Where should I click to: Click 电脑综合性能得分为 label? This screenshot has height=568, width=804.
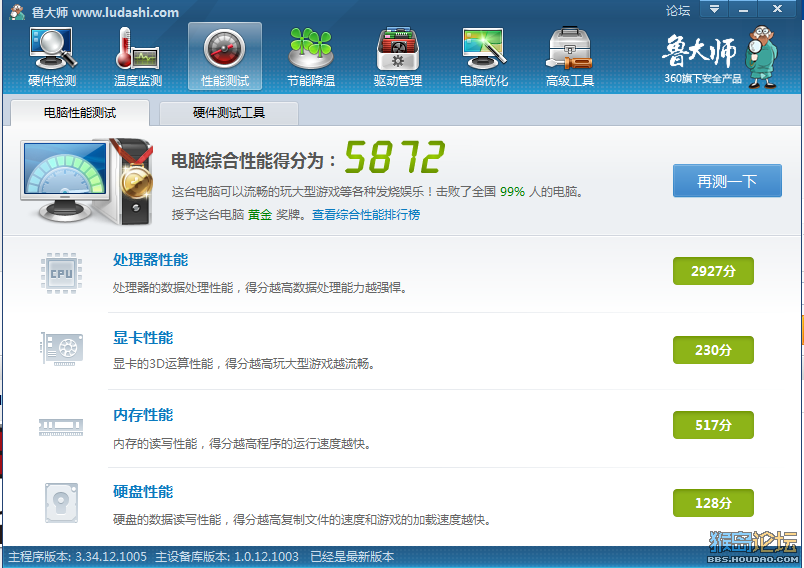254,160
